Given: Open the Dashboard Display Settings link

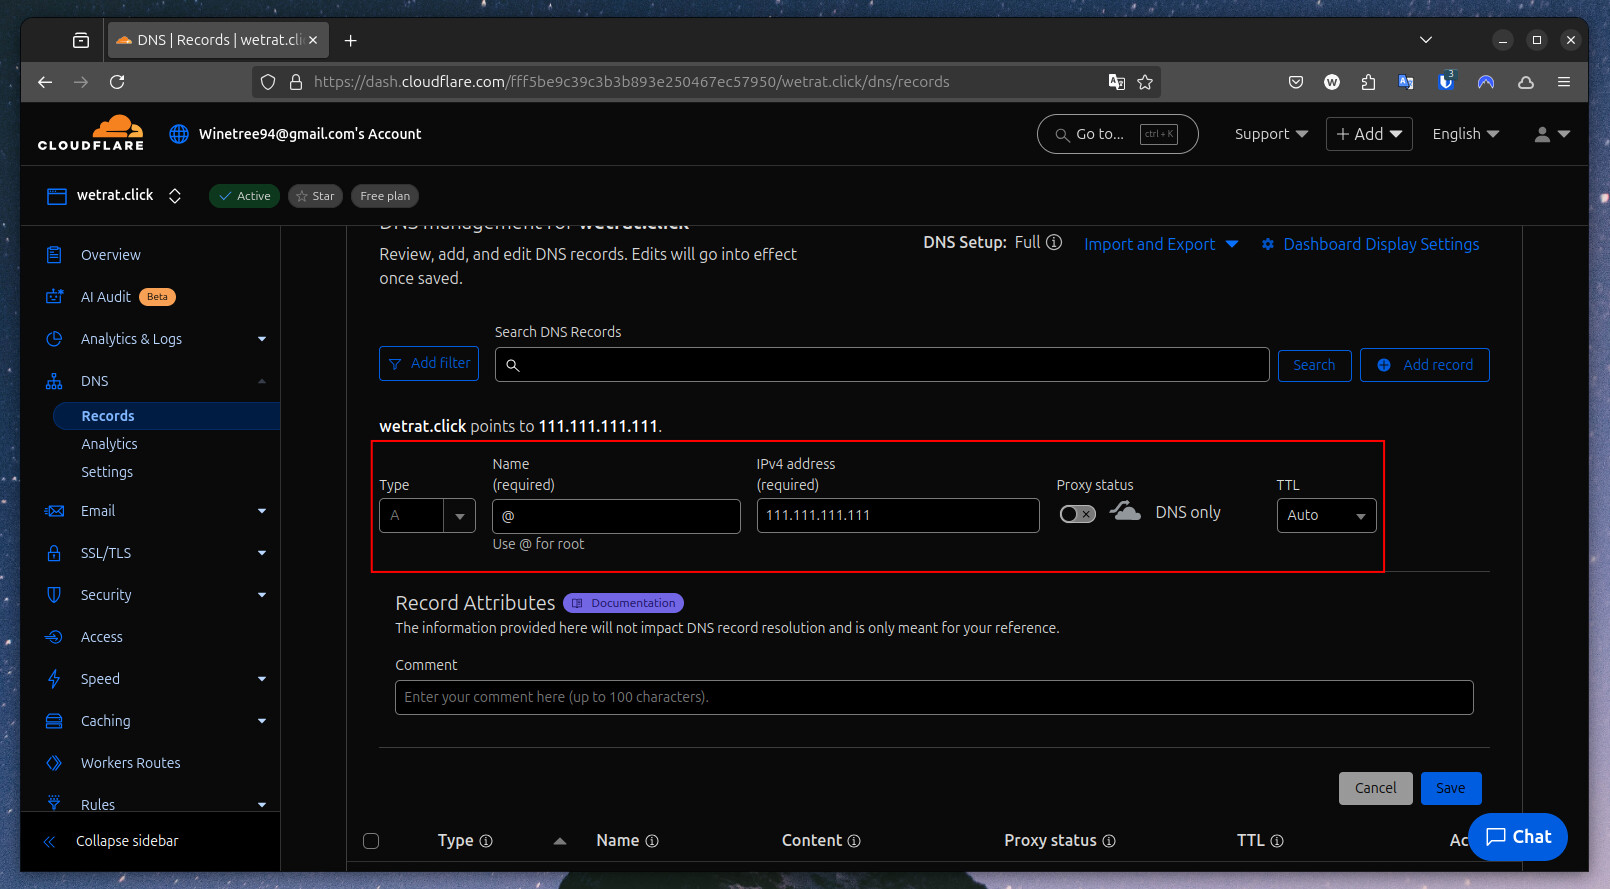Looking at the screenshot, I should (x=1381, y=244).
